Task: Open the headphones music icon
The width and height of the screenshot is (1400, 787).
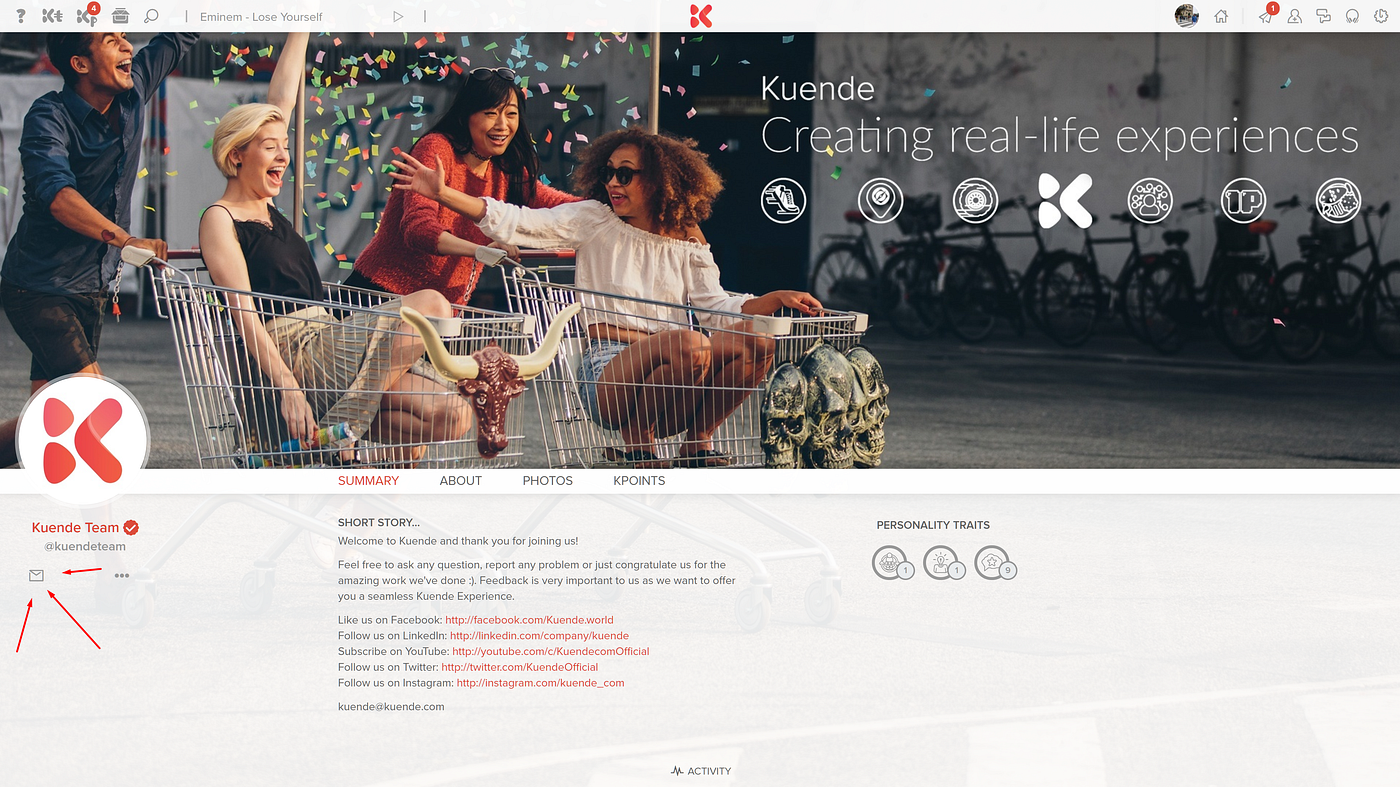Action: pyautogui.click(x=1352, y=16)
